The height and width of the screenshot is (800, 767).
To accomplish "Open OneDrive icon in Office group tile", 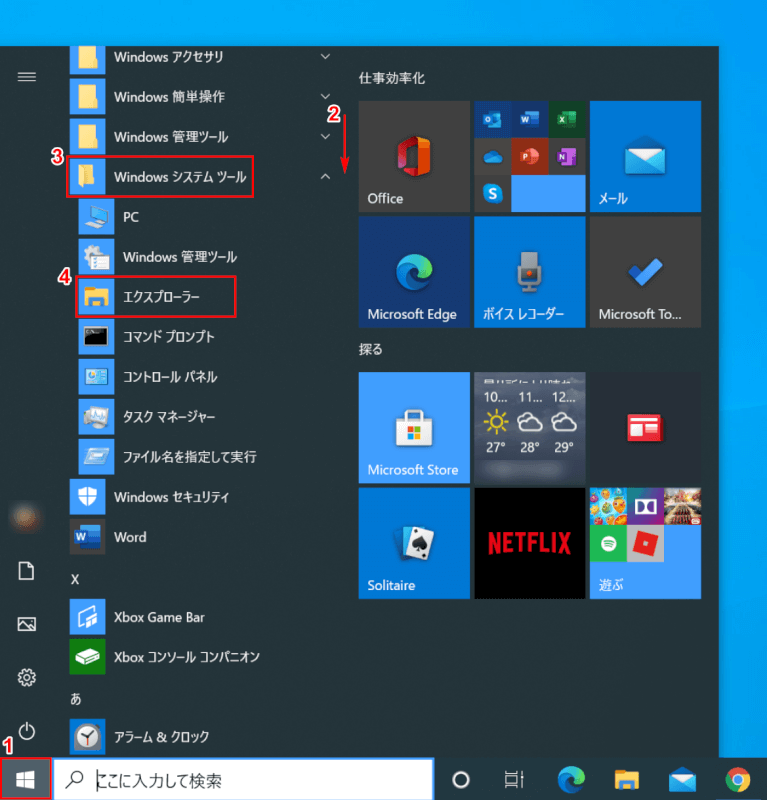I will tap(492, 157).
